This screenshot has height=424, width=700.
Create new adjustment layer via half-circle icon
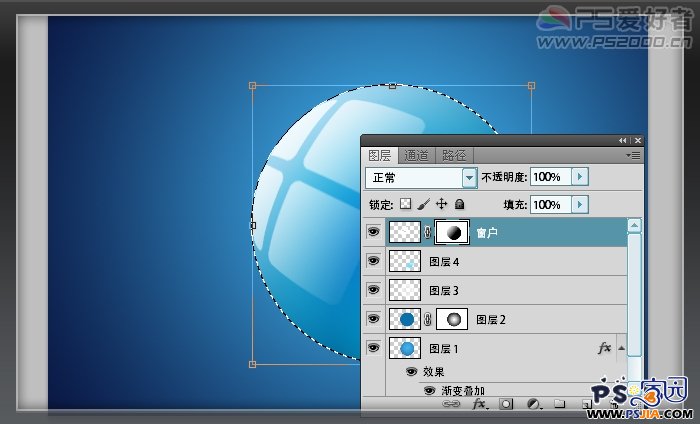(x=533, y=405)
